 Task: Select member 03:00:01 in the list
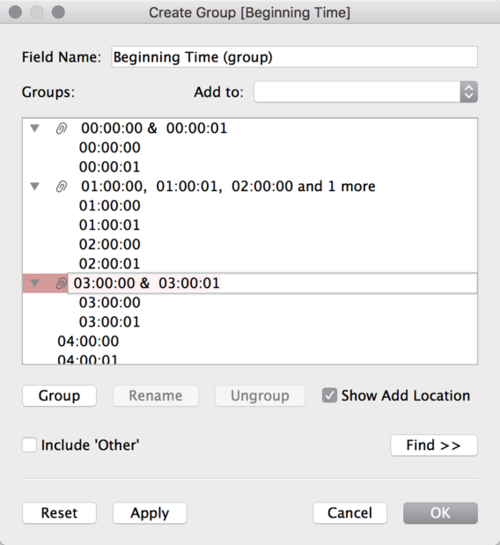(x=109, y=322)
